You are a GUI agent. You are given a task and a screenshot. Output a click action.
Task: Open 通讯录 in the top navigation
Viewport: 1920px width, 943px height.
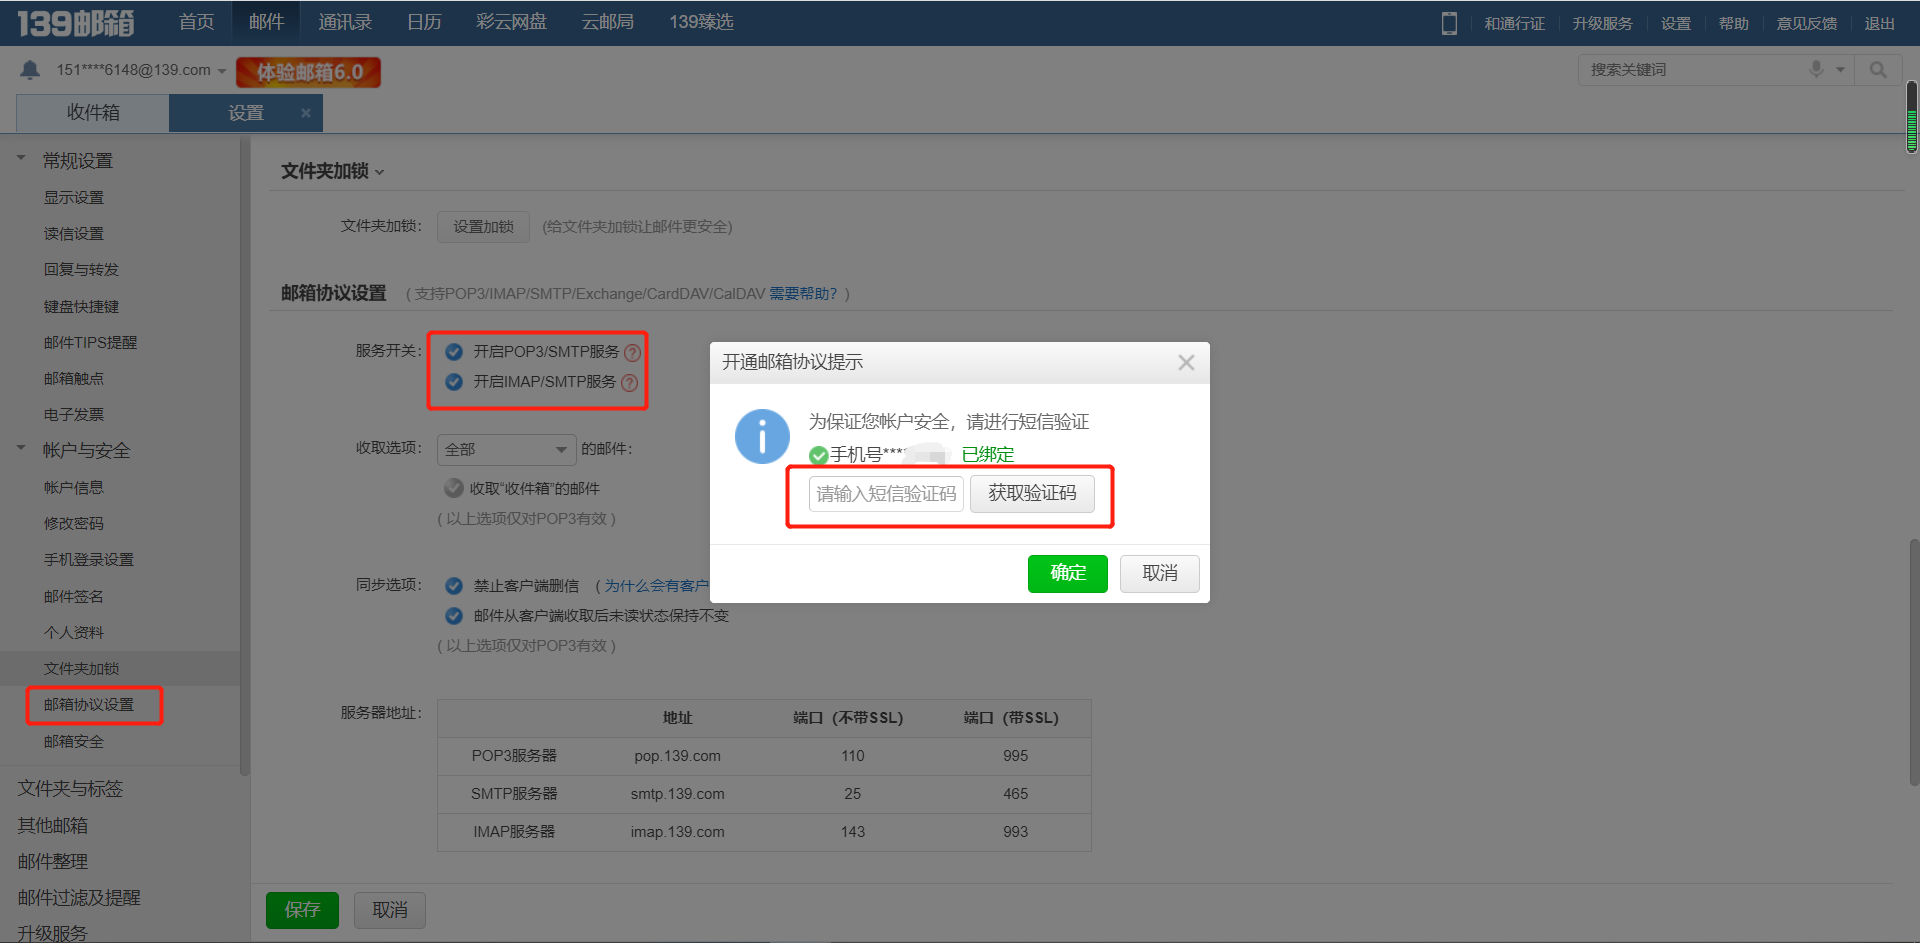[x=345, y=22]
